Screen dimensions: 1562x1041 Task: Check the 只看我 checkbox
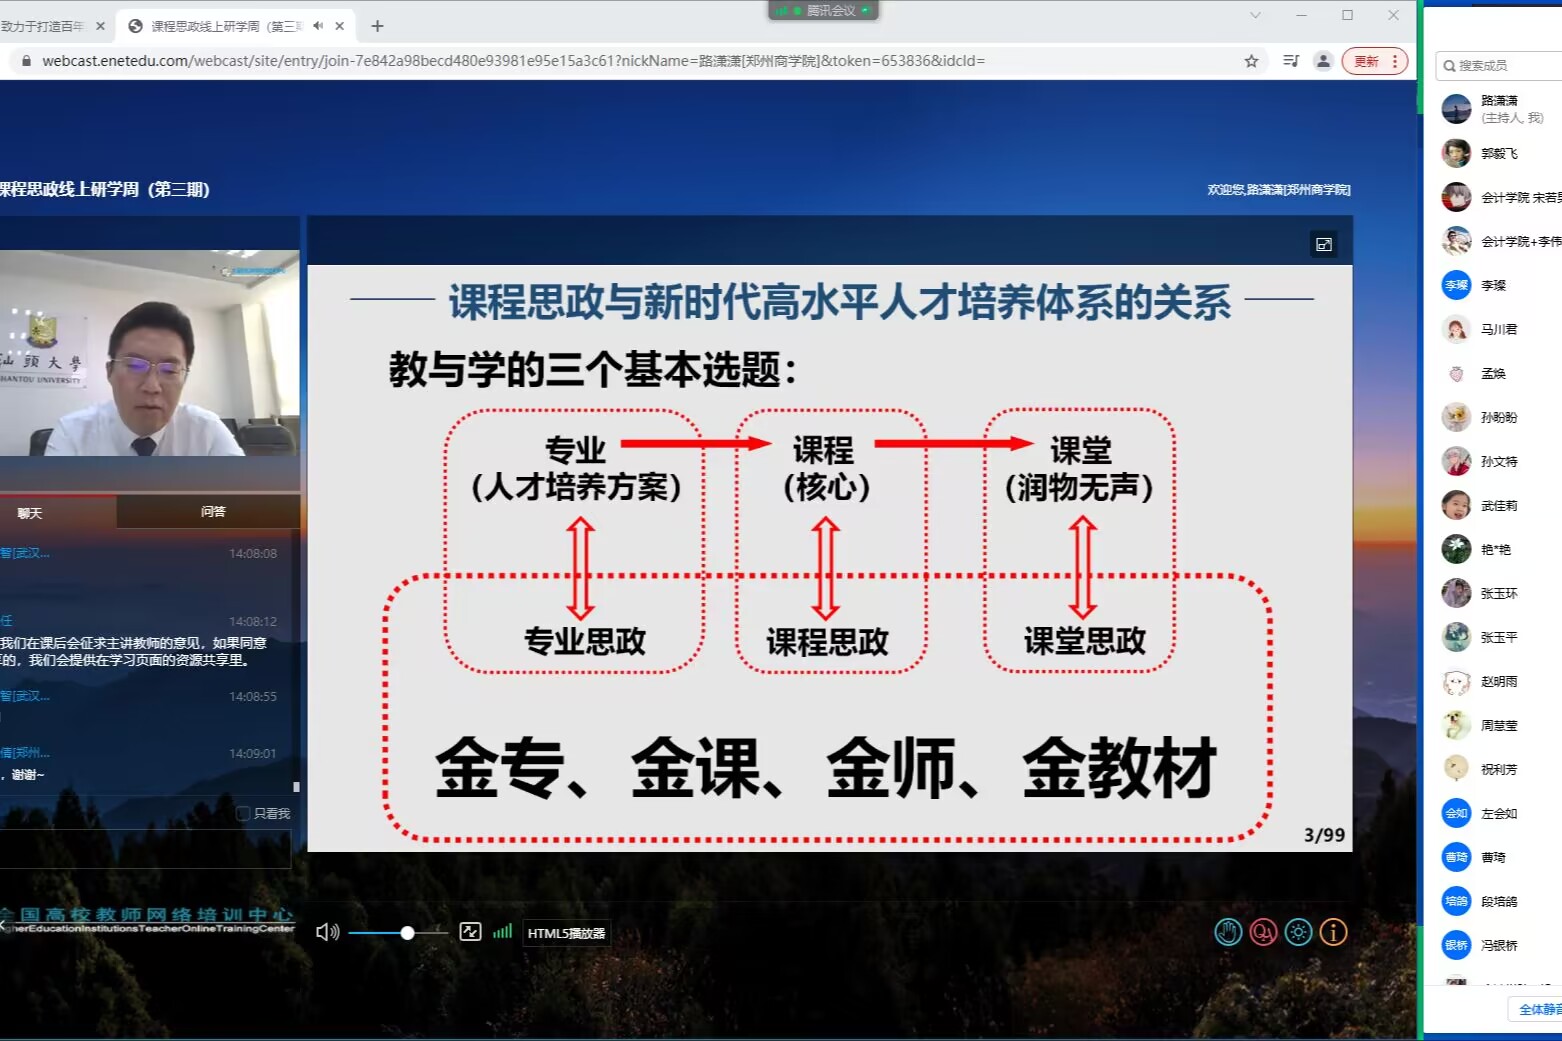[243, 813]
